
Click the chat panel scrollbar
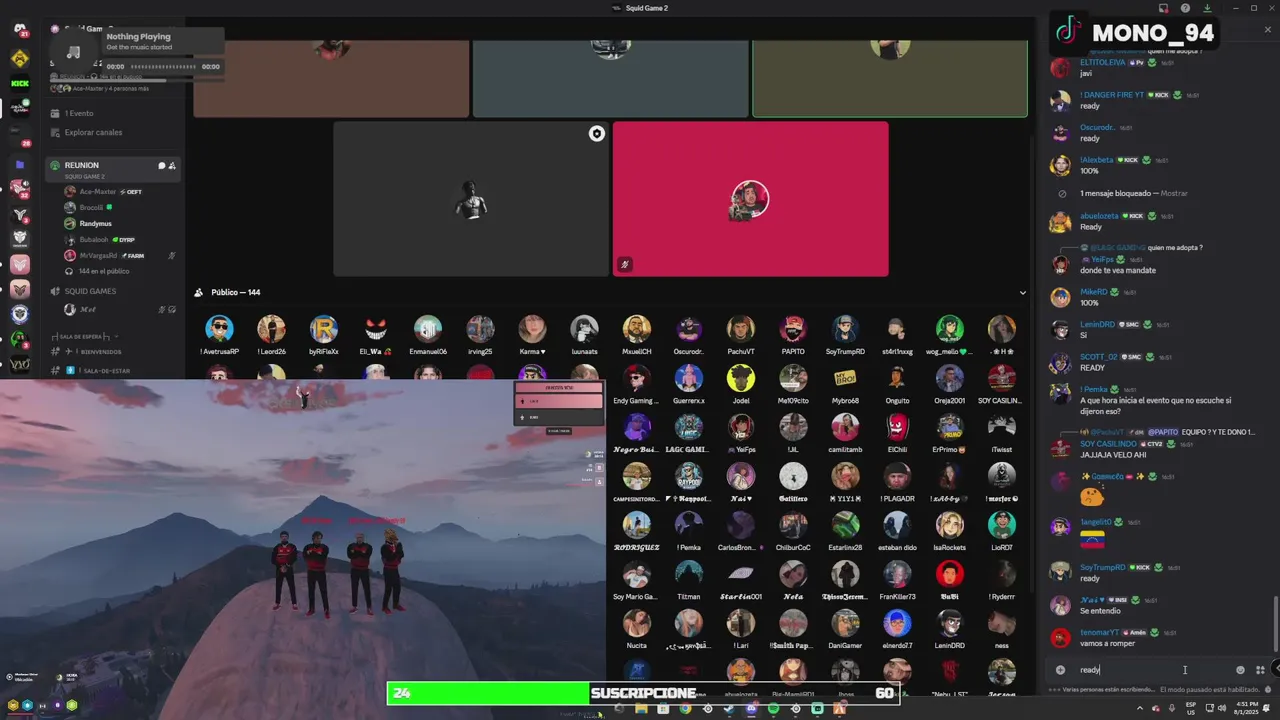coord(1275,622)
